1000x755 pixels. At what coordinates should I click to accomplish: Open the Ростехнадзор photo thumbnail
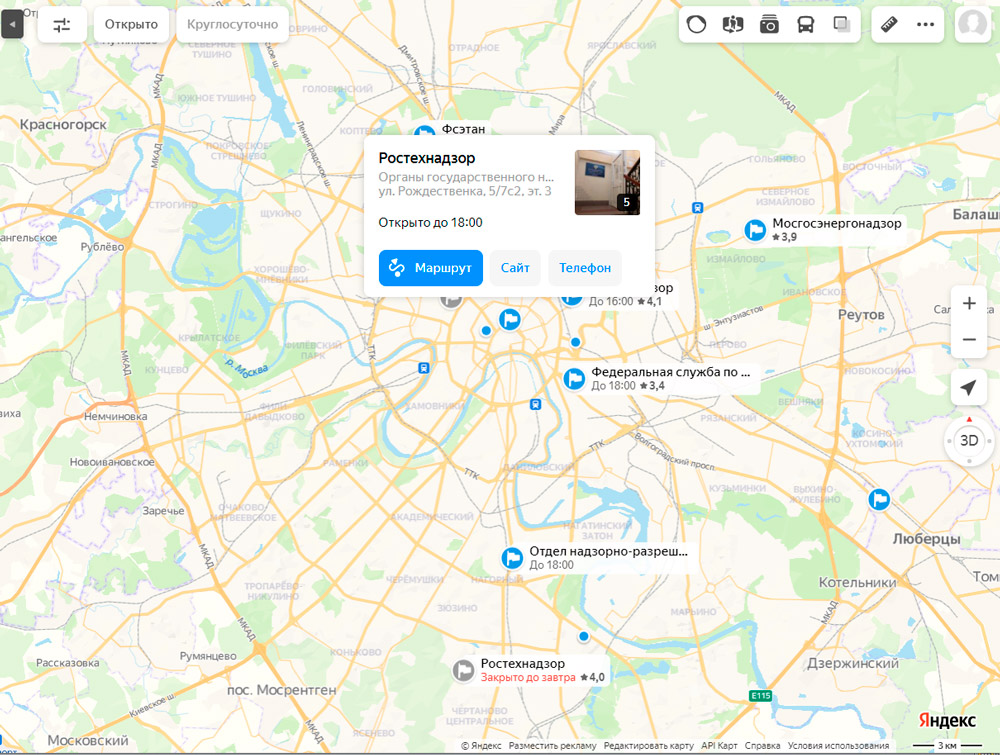click(607, 182)
